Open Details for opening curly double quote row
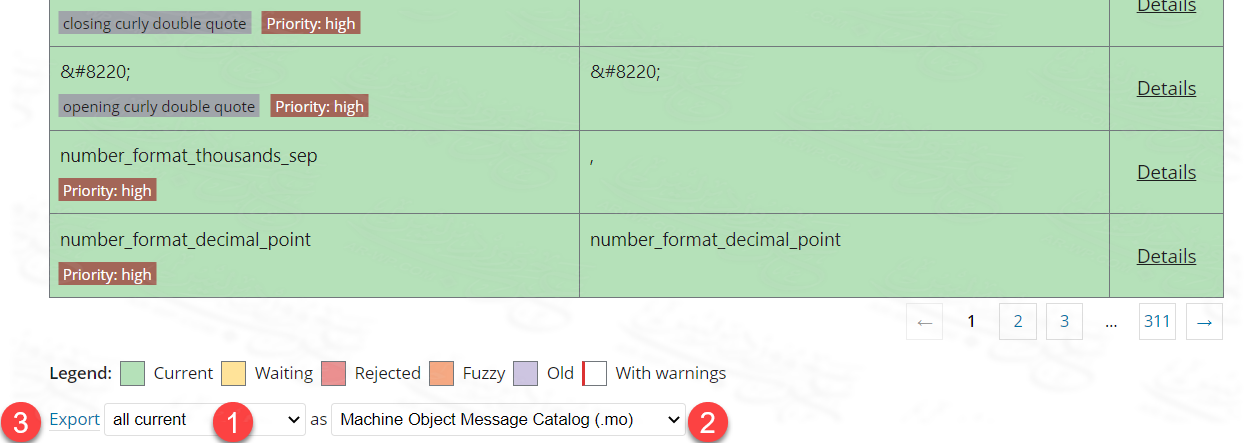The height and width of the screenshot is (443, 1258). [1166, 88]
